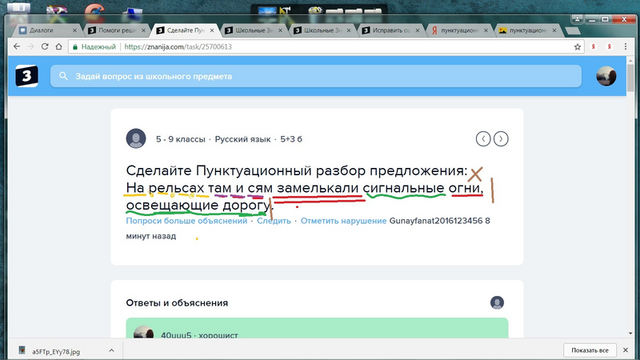The width and height of the screenshot is (640, 360).
Task: Click the question author's avatar
Action: tap(136, 138)
